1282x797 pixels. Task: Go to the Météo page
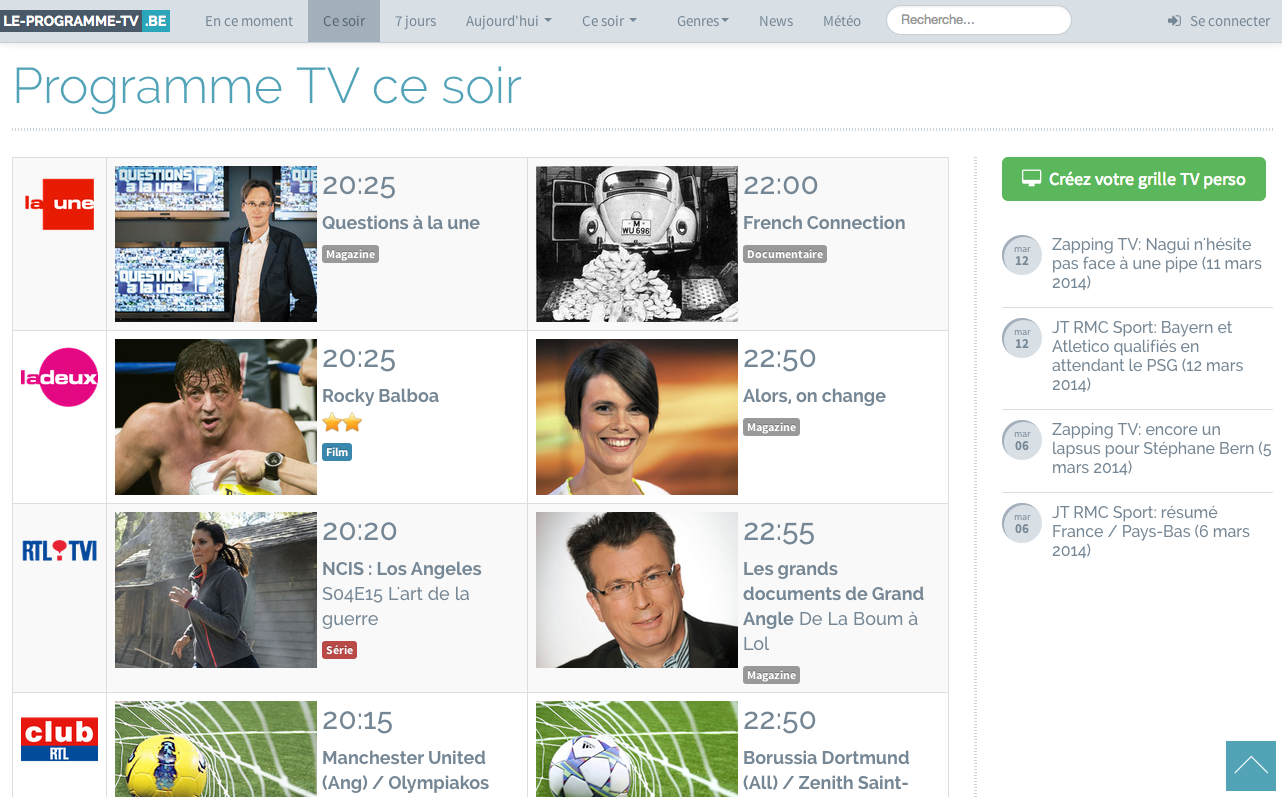pyautogui.click(x=841, y=21)
